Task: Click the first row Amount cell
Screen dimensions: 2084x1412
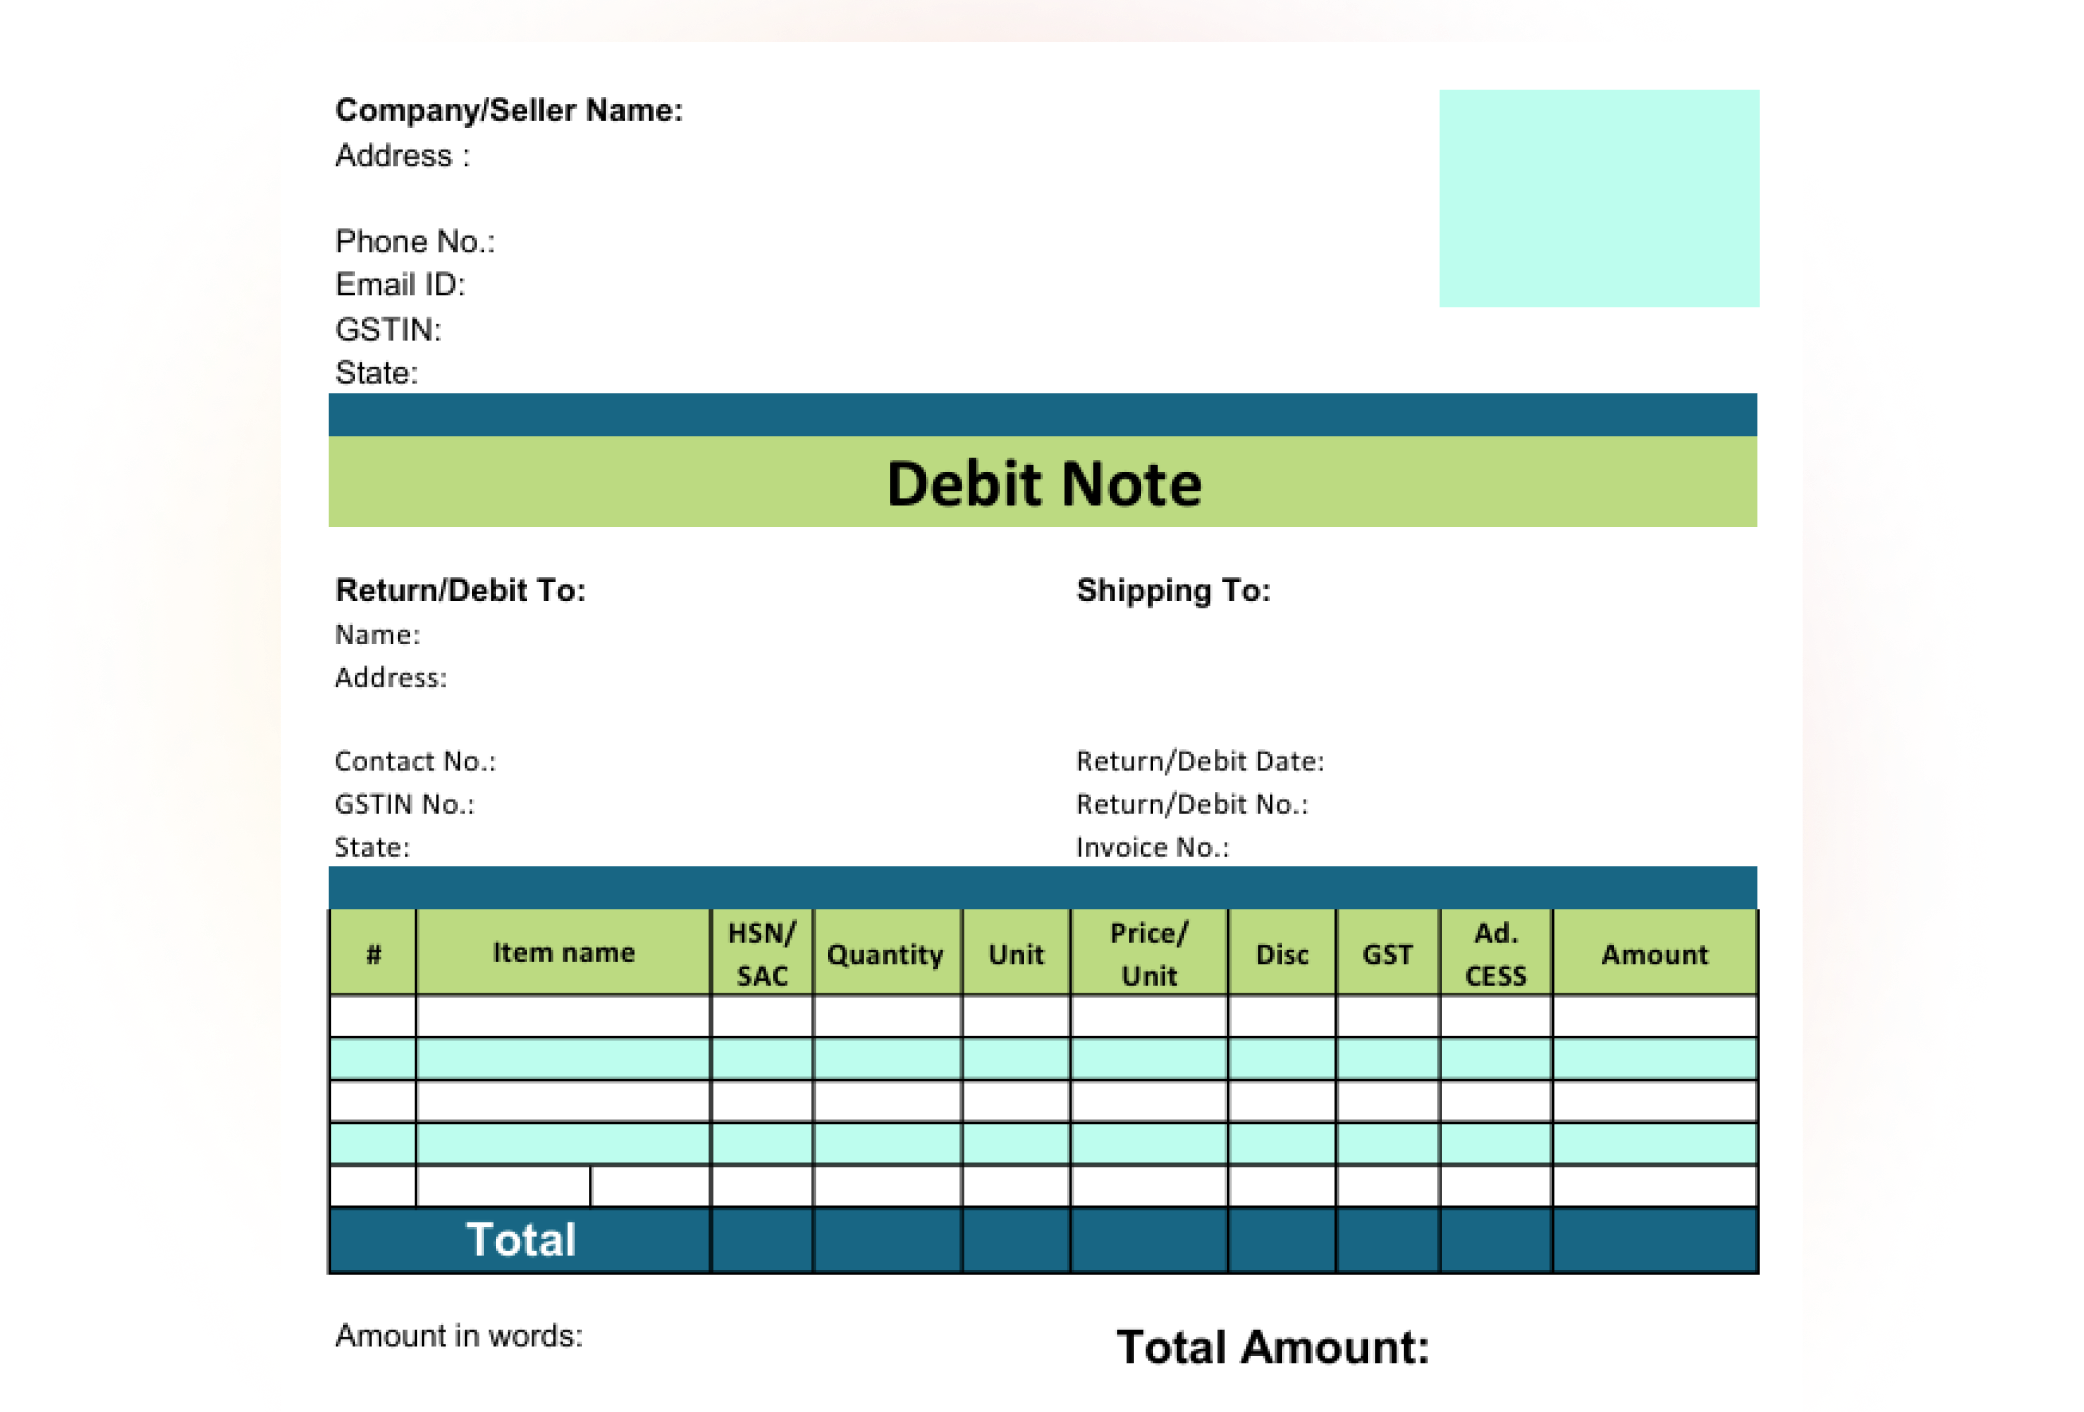Action: (1654, 1016)
